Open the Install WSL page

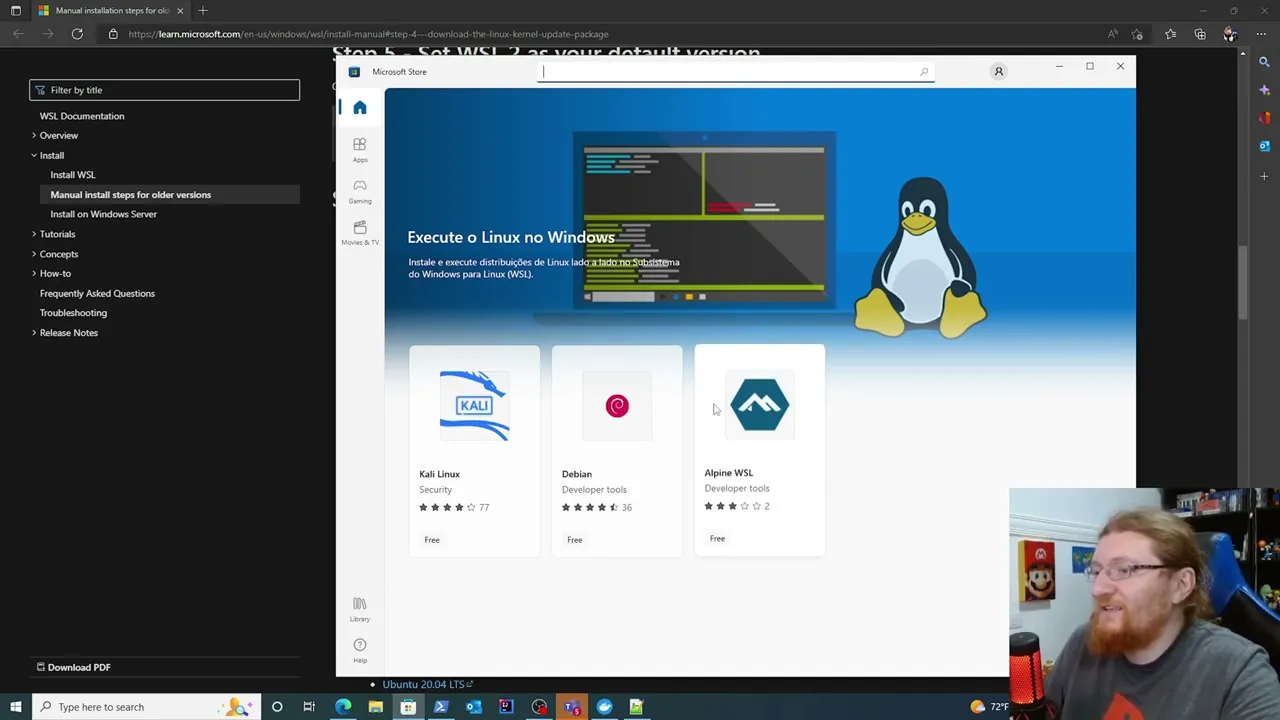tap(73, 175)
